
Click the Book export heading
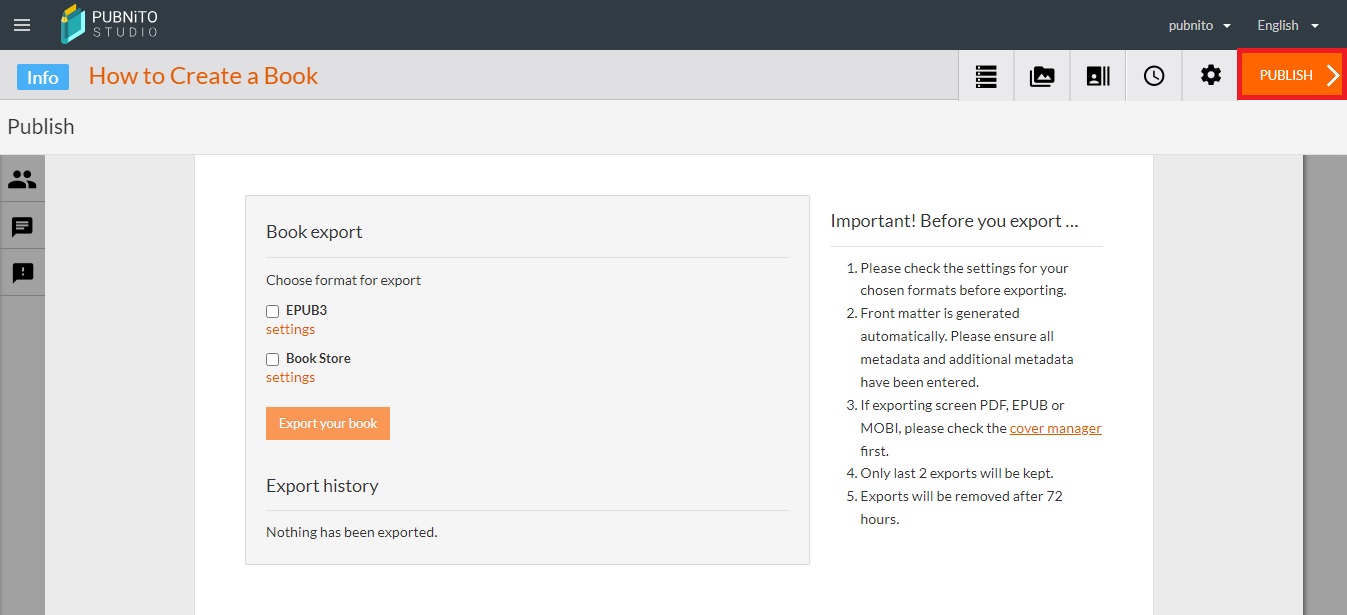314,232
